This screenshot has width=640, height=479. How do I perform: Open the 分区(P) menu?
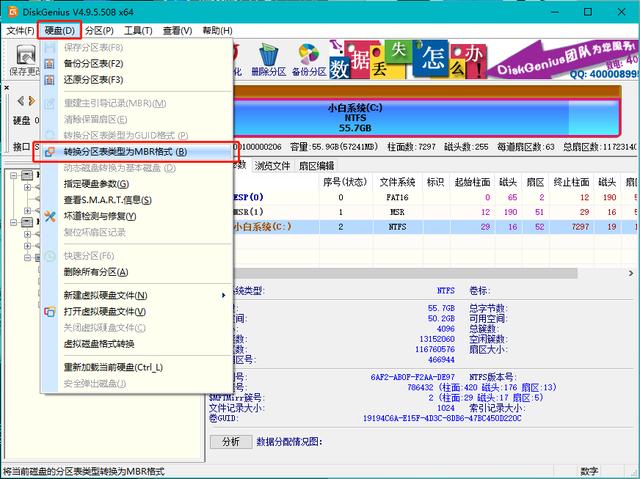99,31
